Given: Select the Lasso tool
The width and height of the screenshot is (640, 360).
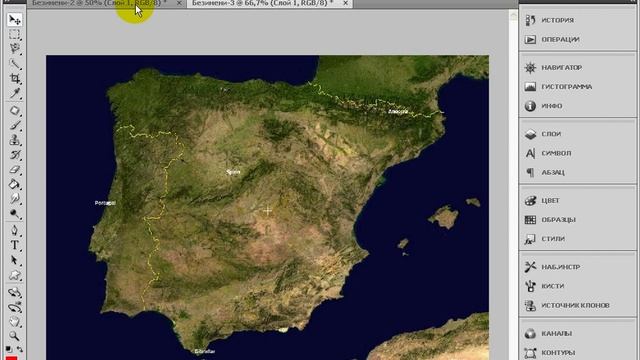Looking at the screenshot, I should [x=15, y=49].
